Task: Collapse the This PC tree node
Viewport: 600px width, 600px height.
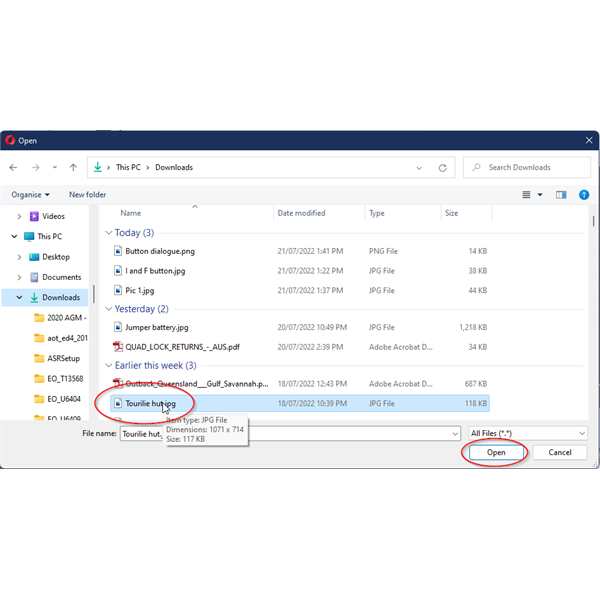Action: coord(15,236)
